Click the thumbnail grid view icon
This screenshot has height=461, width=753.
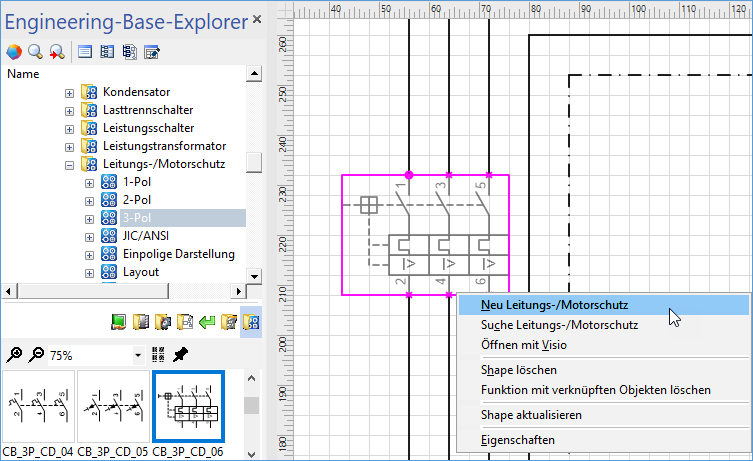[157, 355]
